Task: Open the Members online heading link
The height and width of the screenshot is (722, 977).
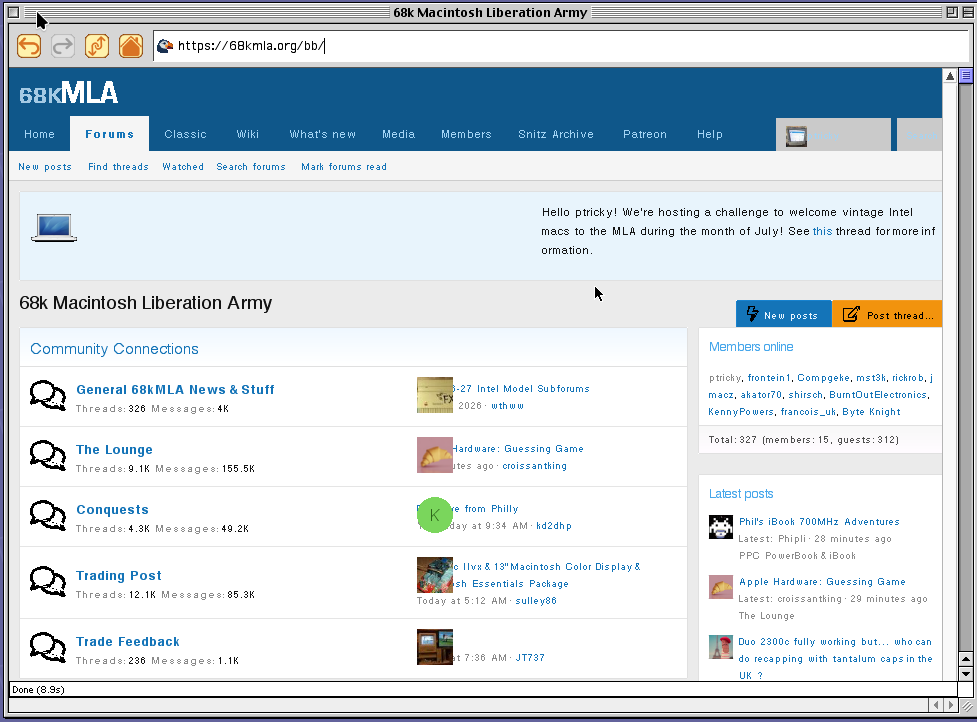Action: [x=751, y=347]
